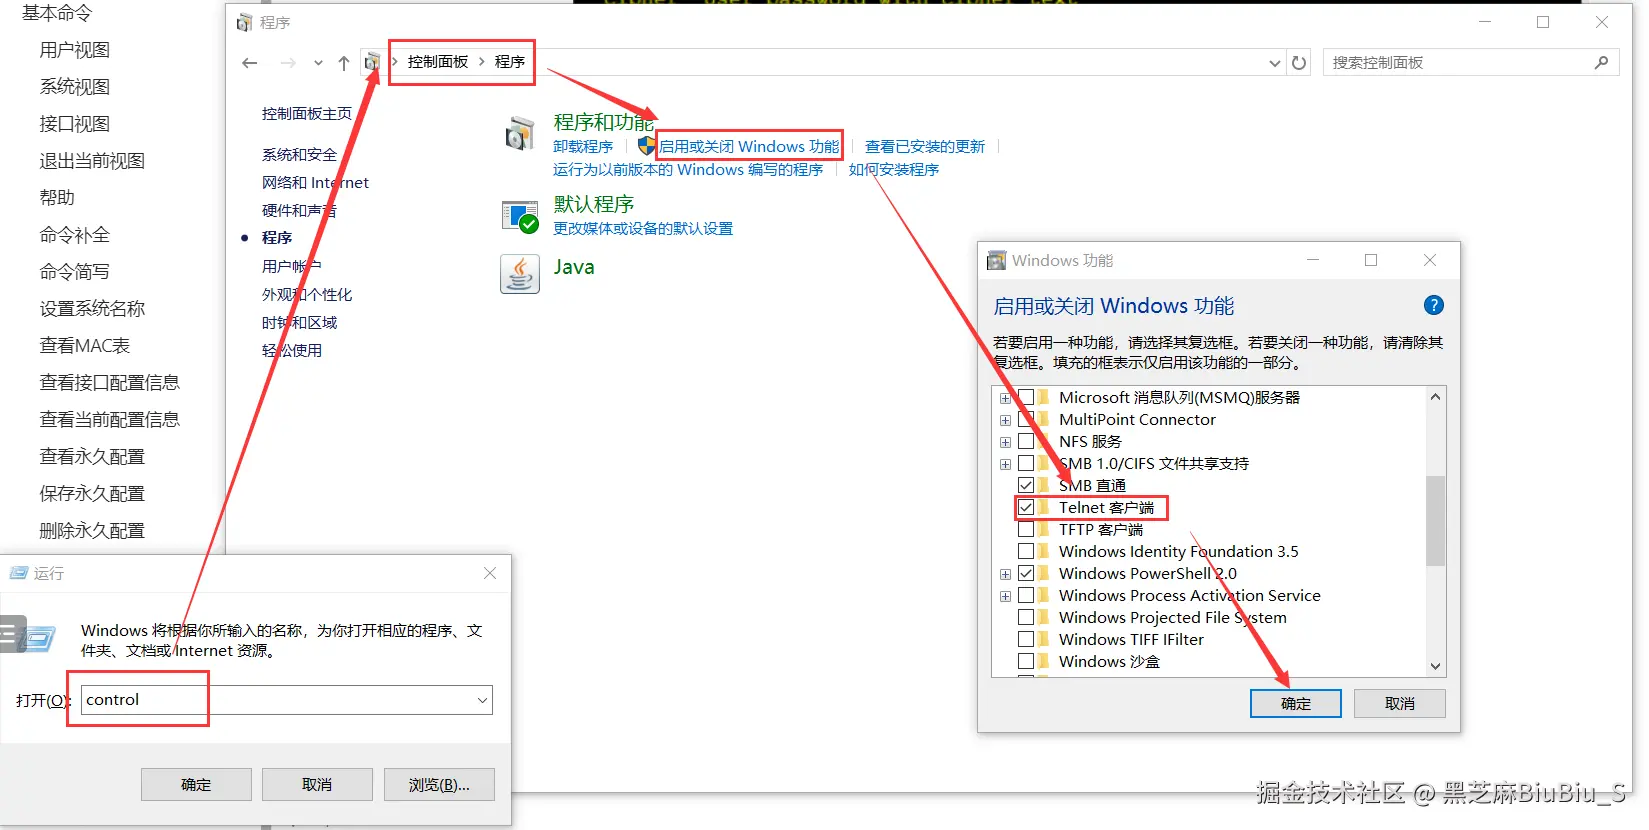Expand the MultiPoint Connector node
Screen dimensions: 1649x830
click(x=1005, y=420)
